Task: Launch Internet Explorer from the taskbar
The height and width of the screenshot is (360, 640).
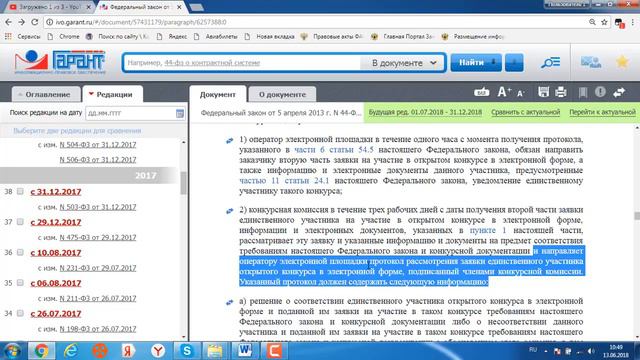Action: (x=71, y=351)
